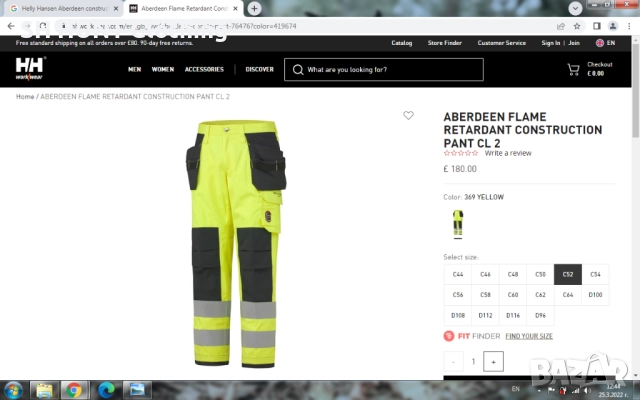The width and height of the screenshot is (640, 400).
Task: Open the picture viewer taskbar icon
Action: coord(137,390)
